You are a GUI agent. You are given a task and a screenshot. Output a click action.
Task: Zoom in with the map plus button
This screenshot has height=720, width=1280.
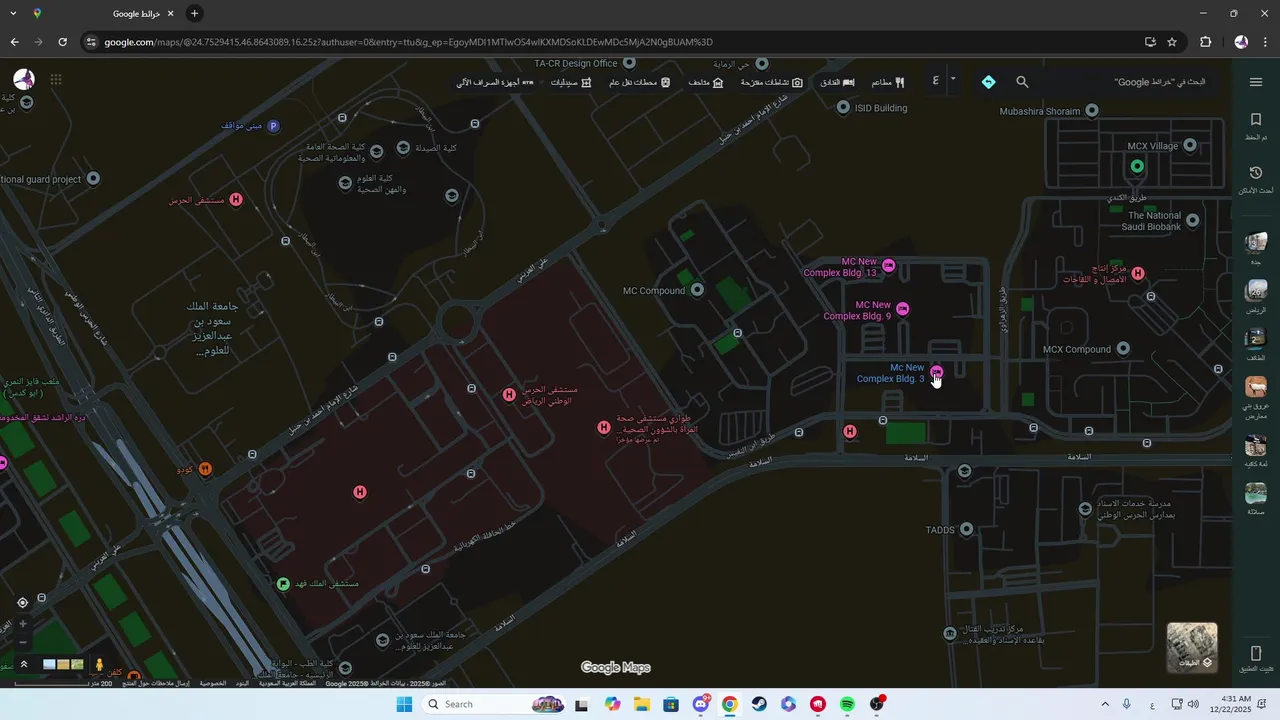pos(23,623)
